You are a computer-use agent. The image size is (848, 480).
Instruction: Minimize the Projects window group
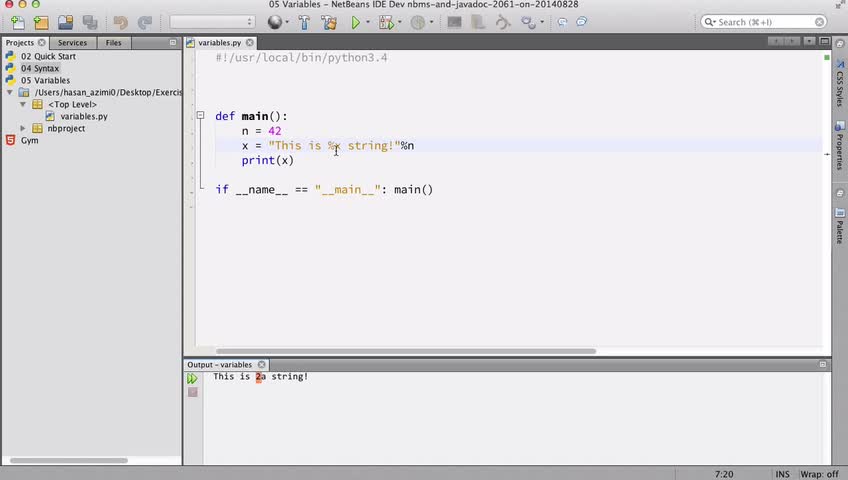173,43
